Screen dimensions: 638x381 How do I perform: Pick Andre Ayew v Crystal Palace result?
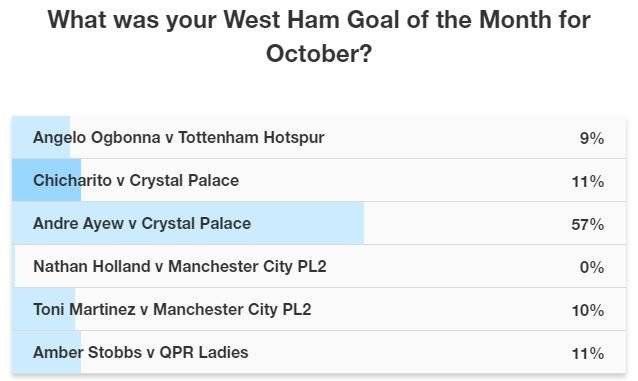(319, 223)
